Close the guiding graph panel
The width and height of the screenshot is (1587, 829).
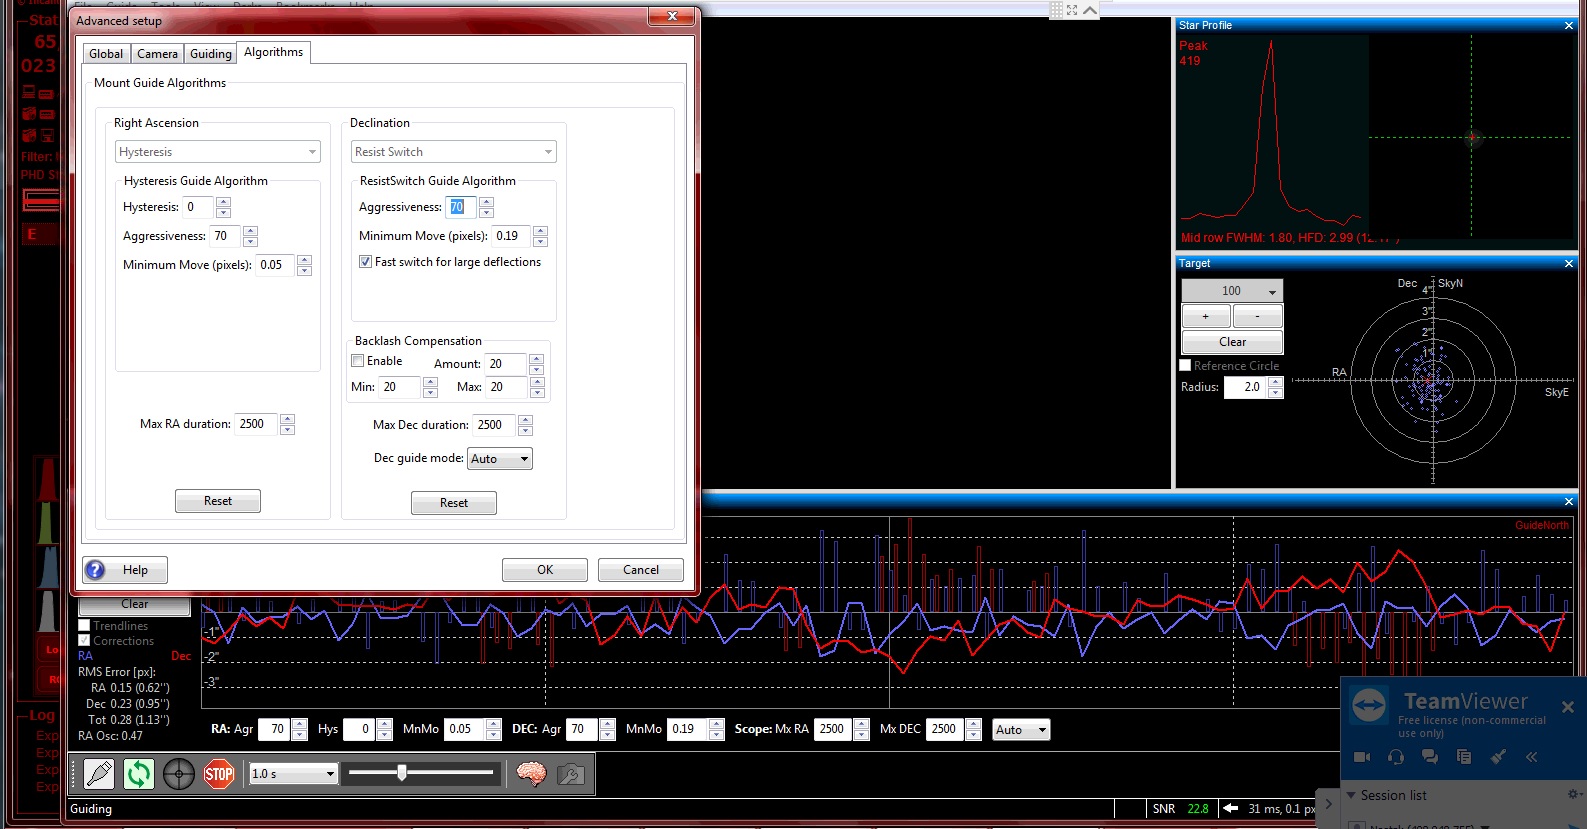coord(1569,501)
